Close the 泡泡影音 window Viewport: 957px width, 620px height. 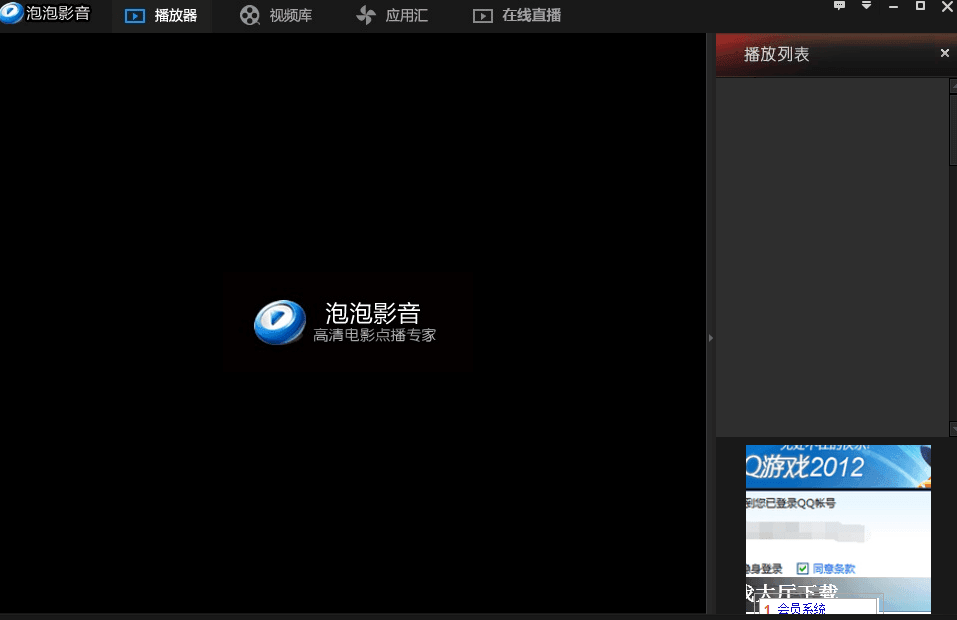(x=946, y=7)
